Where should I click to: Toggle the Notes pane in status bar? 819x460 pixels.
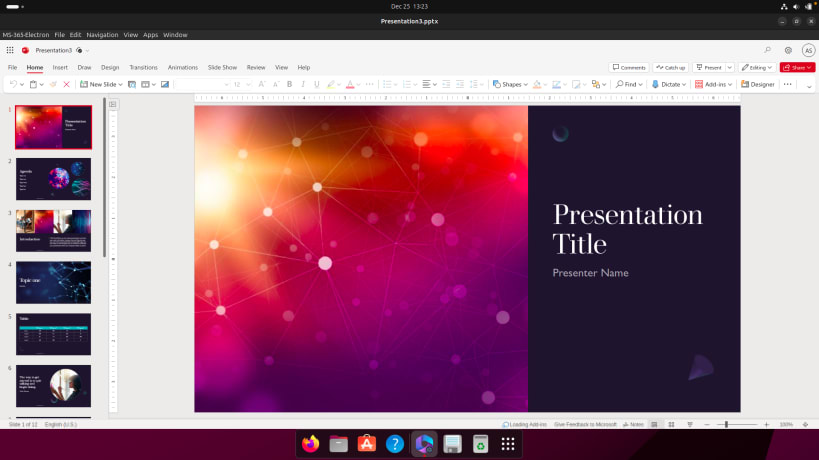[x=633, y=424]
